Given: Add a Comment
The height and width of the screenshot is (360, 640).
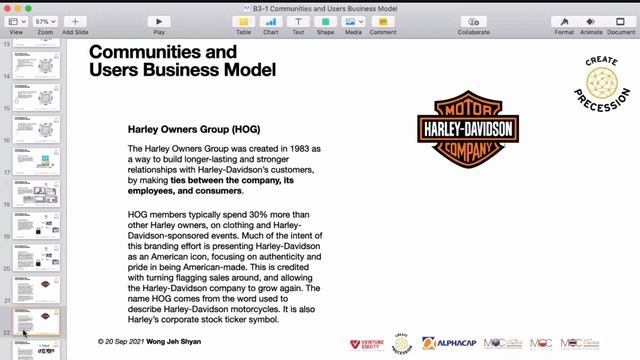Looking at the screenshot, I should (383, 22).
